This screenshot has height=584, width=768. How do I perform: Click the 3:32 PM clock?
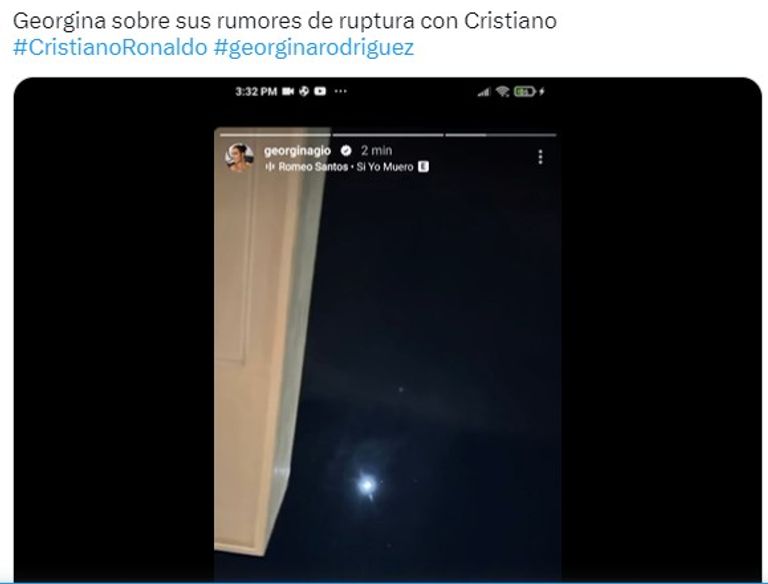pyautogui.click(x=256, y=92)
